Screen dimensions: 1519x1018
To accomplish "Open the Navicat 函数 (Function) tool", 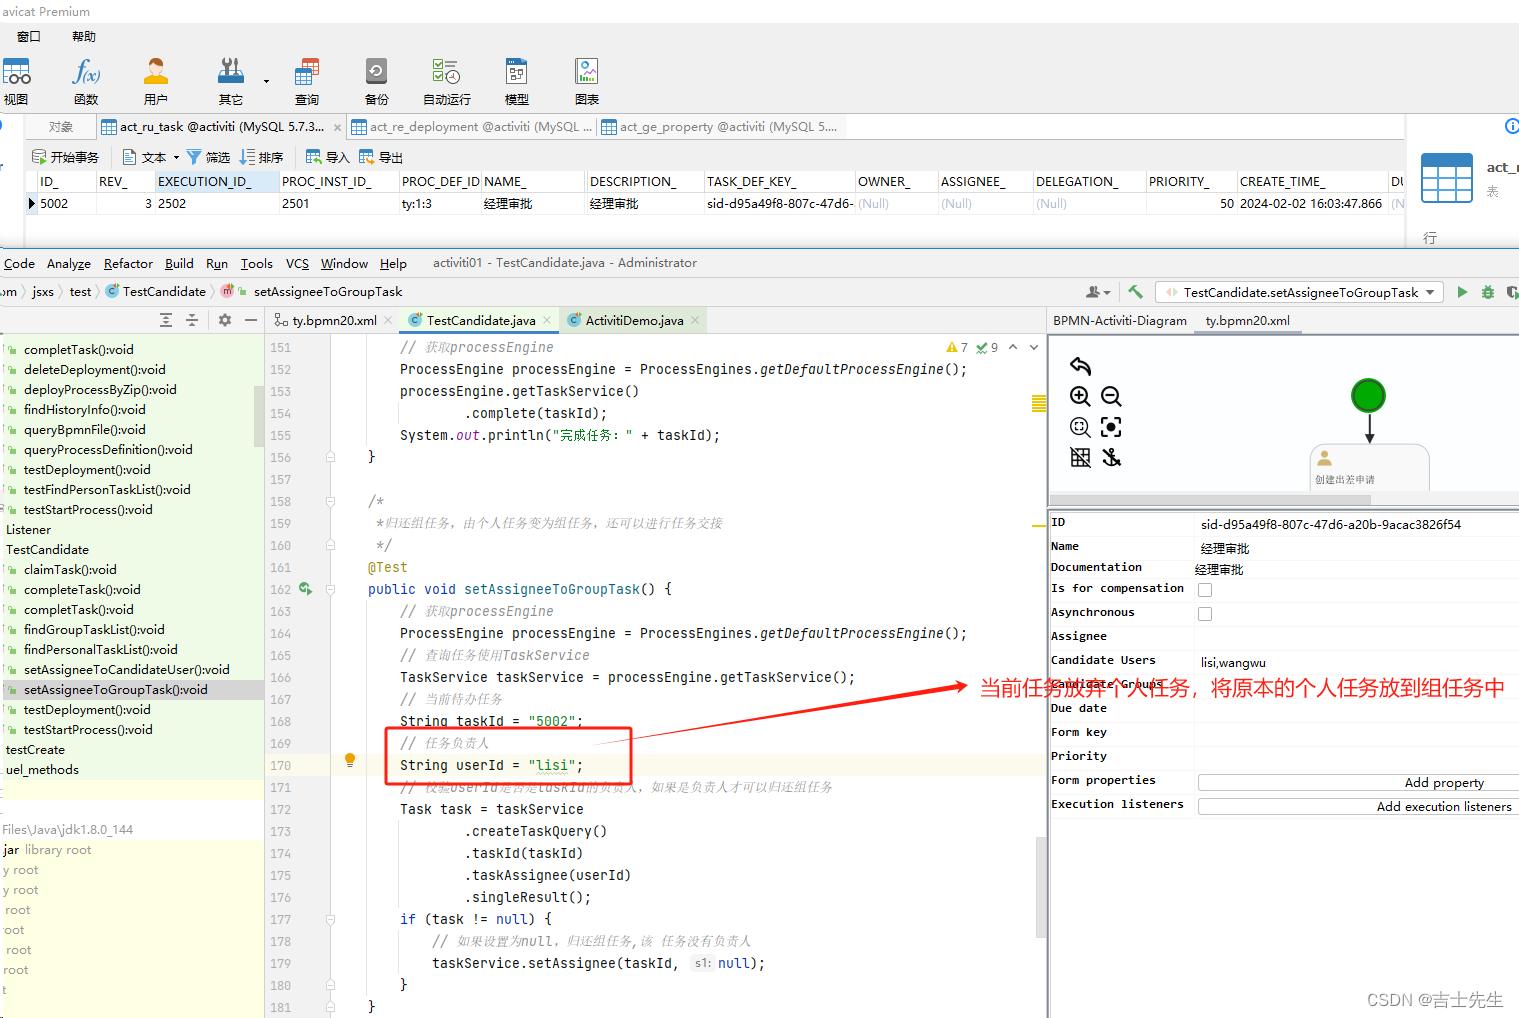I will pos(86,80).
